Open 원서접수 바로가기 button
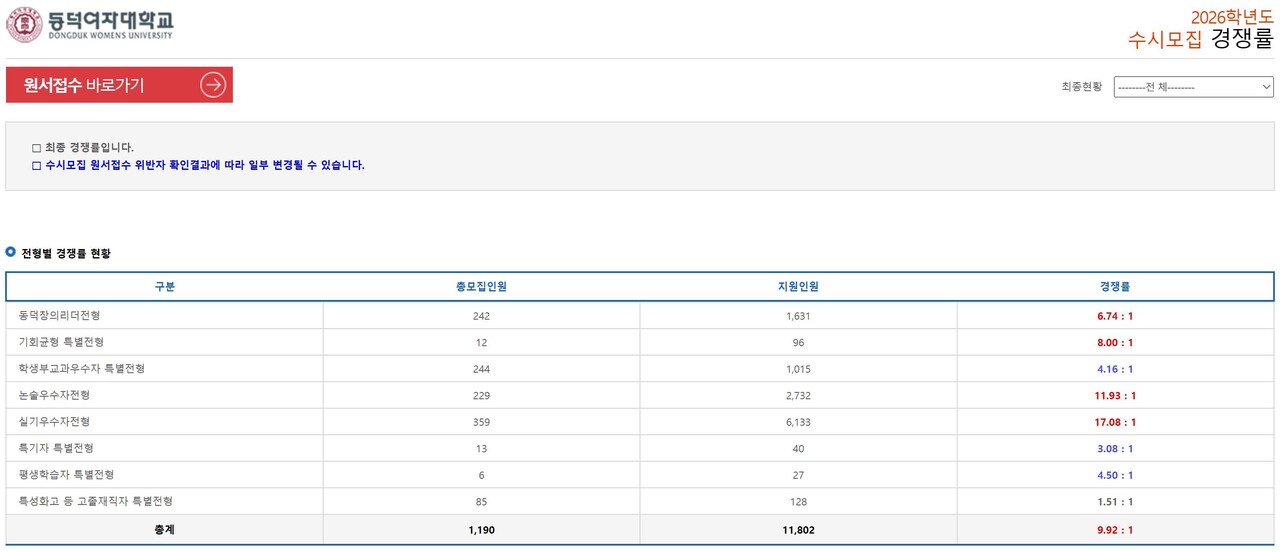 click(119, 85)
